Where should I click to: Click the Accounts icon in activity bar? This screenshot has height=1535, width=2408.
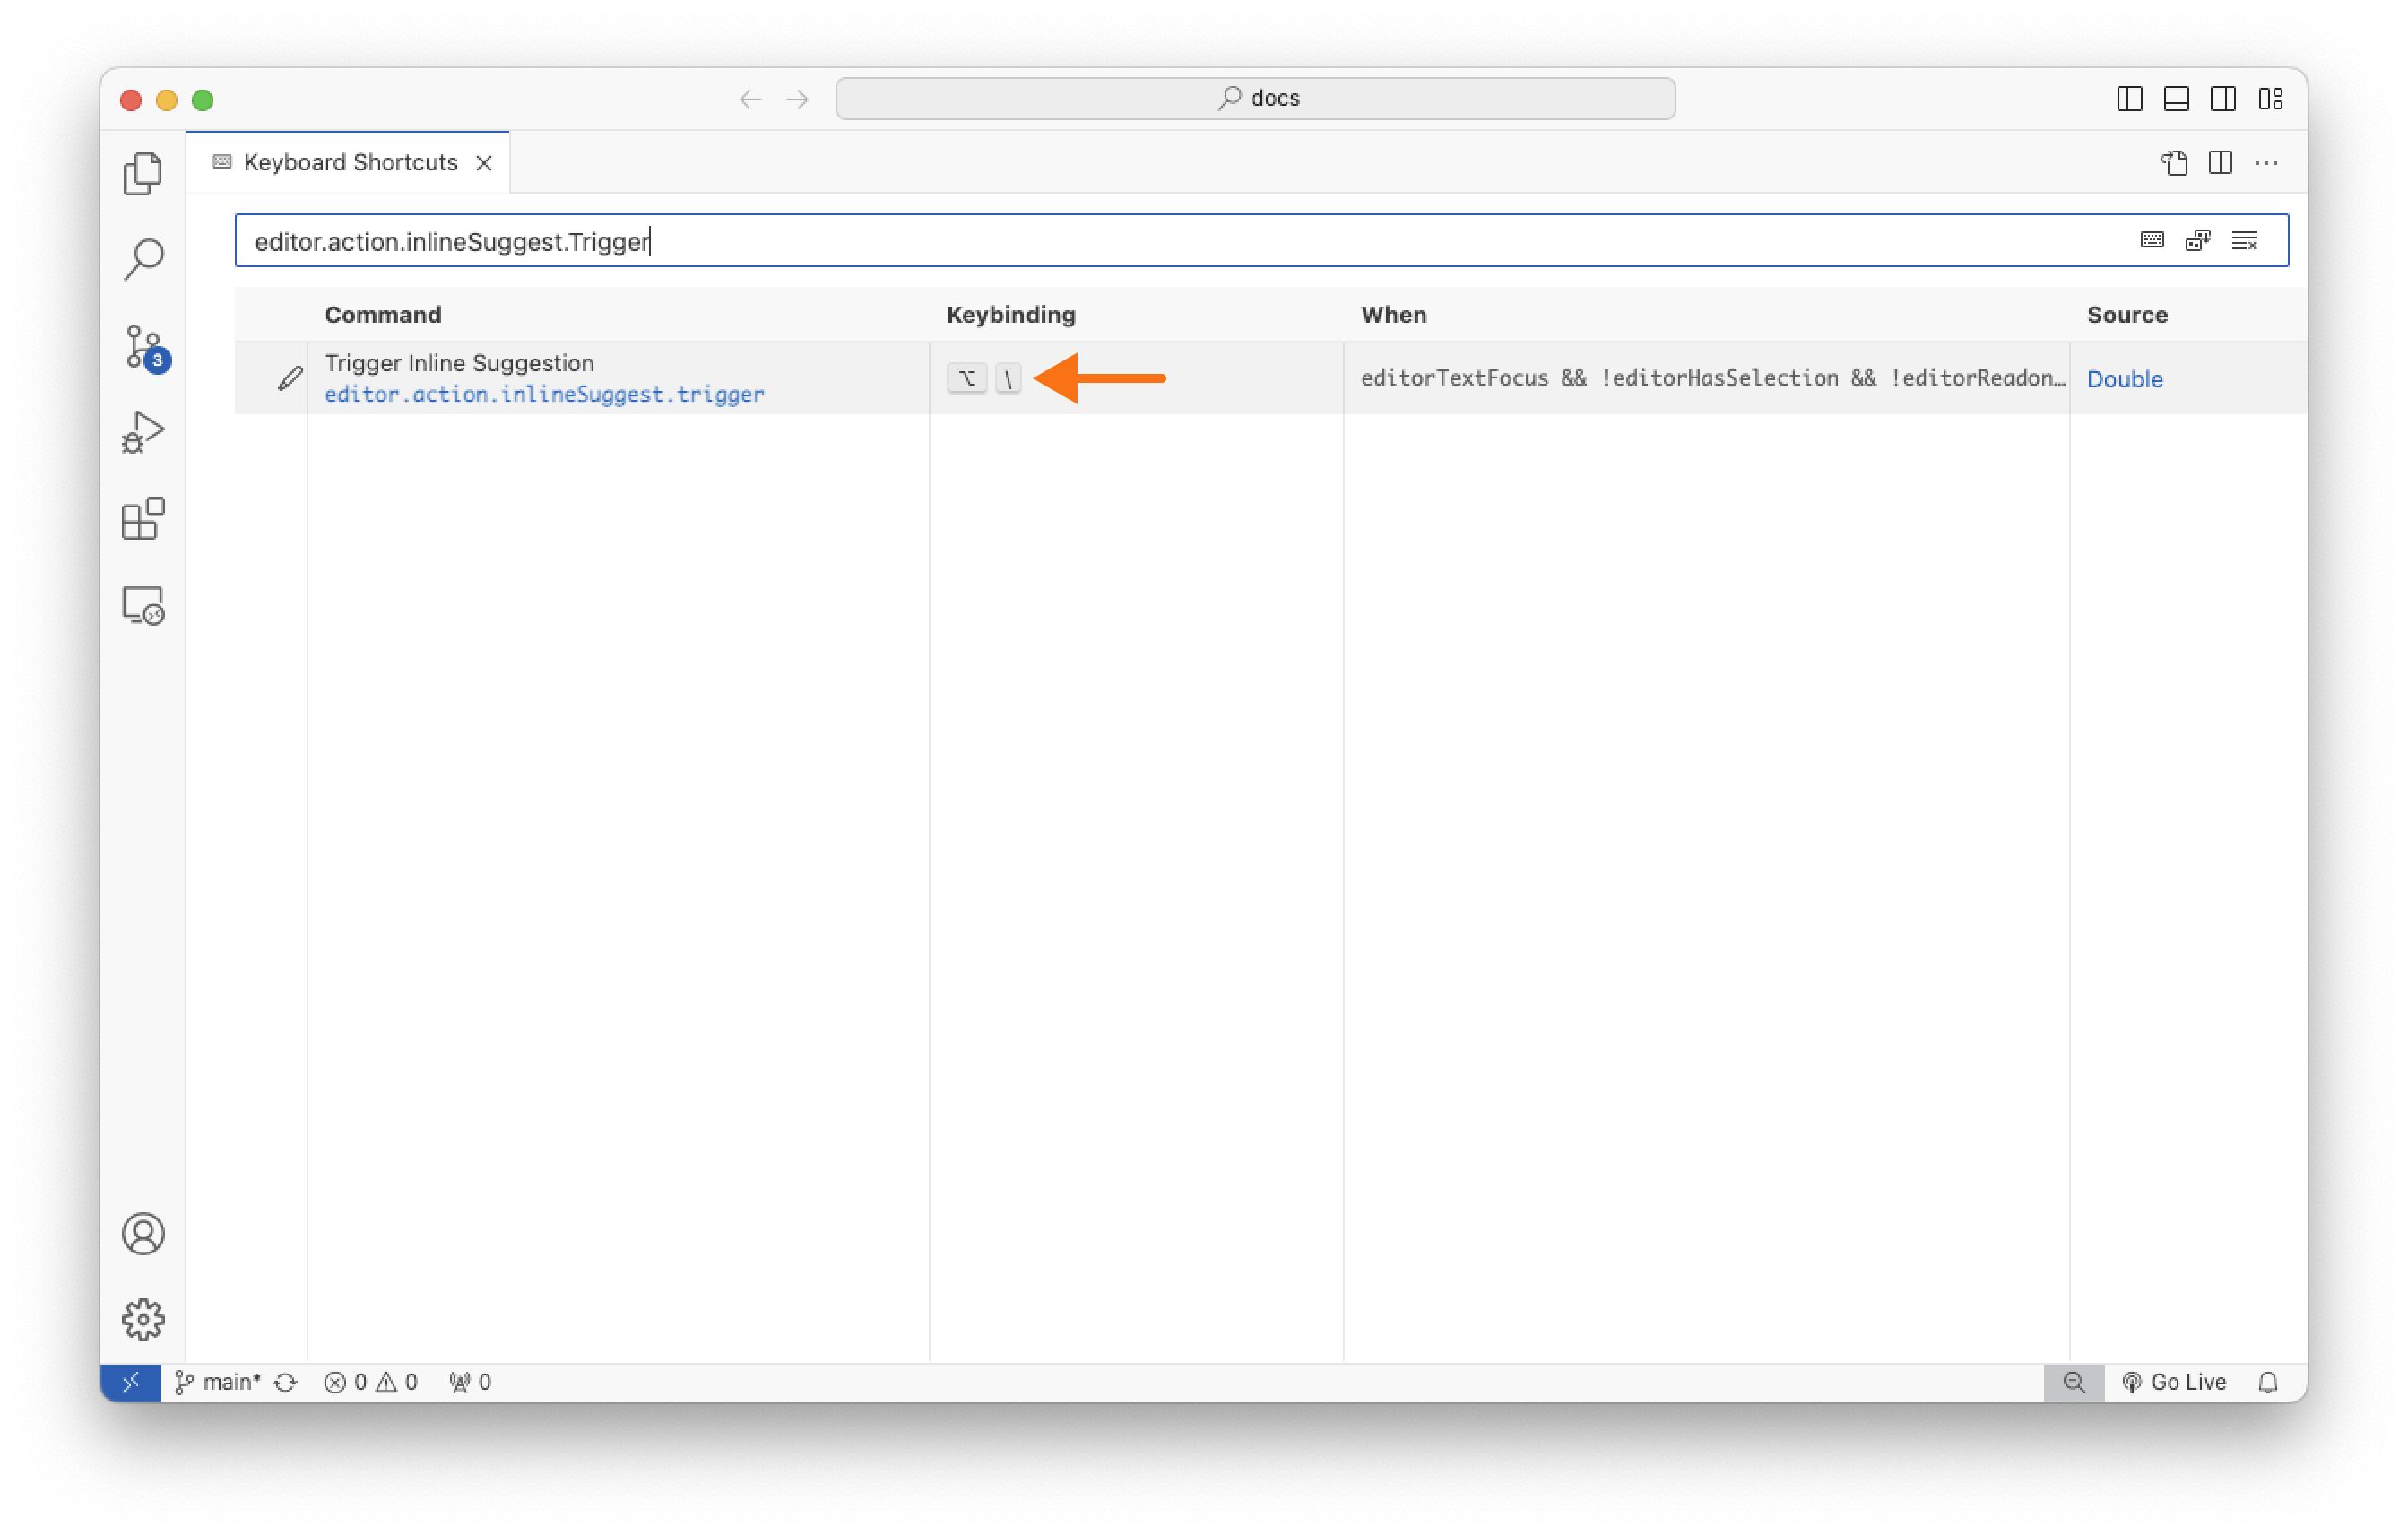pos(143,1232)
